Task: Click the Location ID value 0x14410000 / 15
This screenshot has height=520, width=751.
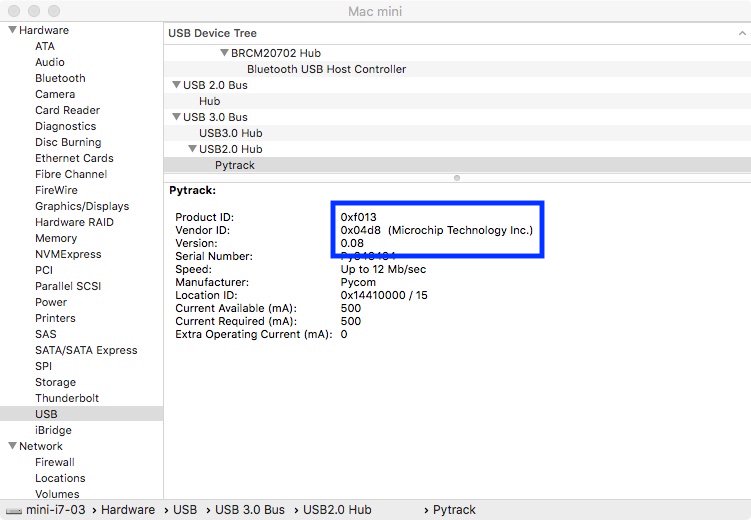Action: point(384,295)
